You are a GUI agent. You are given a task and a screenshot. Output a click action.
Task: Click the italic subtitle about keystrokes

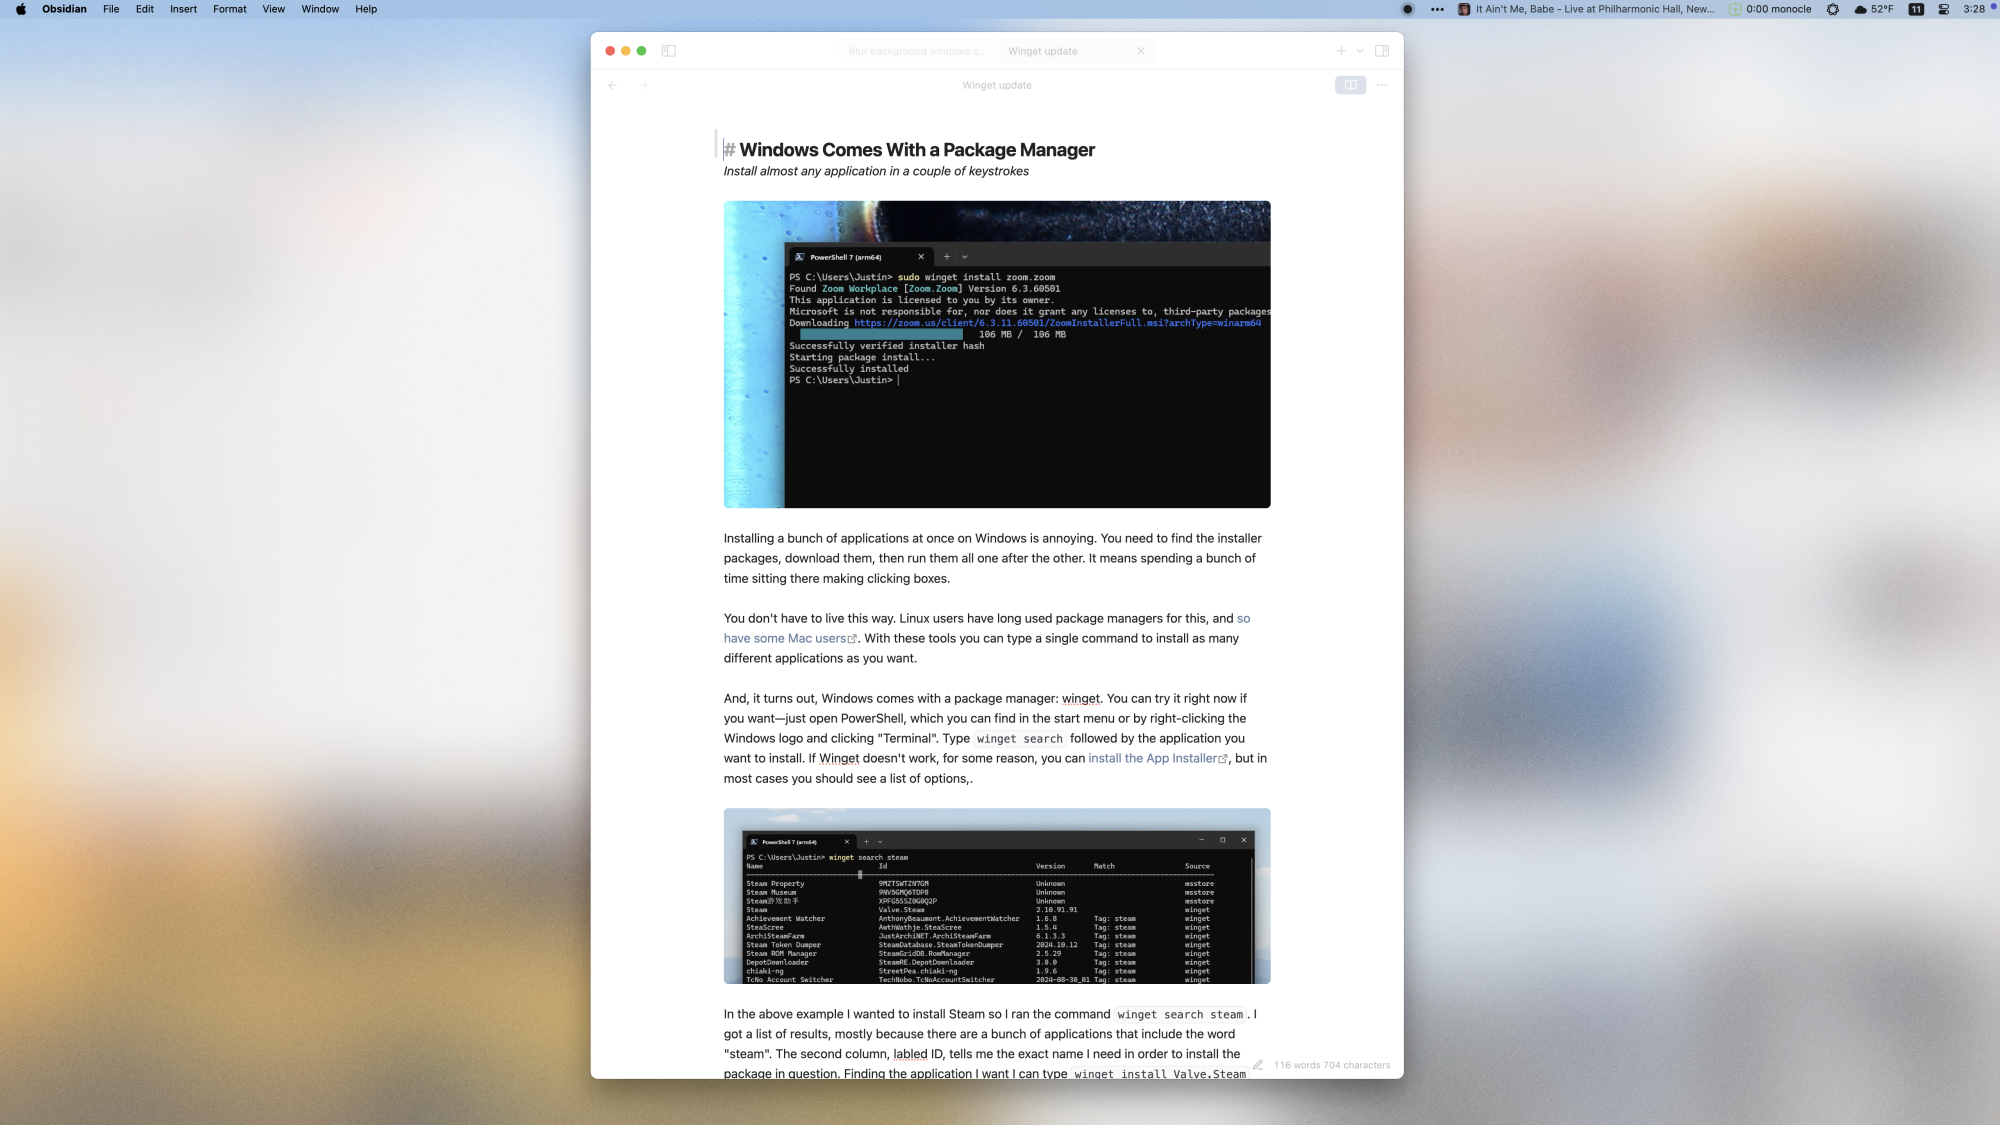pos(876,171)
